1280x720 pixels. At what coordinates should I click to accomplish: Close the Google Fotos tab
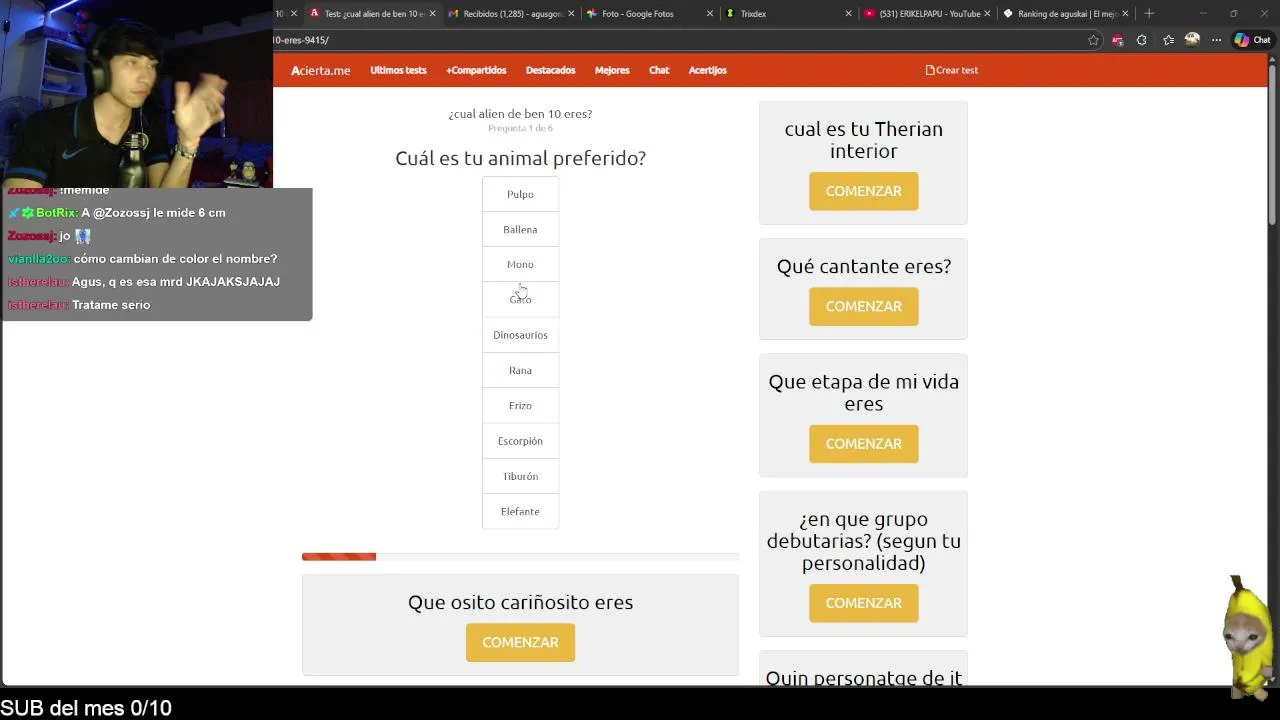(x=710, y=14)
